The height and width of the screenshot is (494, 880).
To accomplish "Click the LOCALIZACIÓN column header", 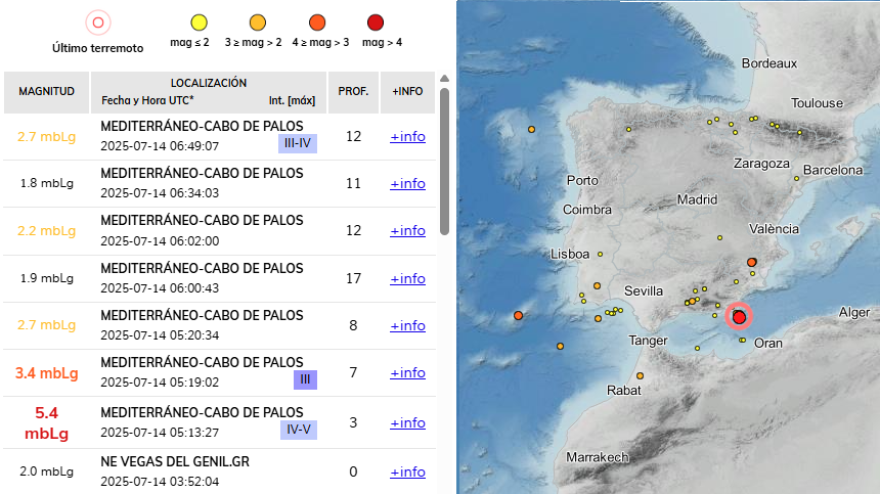I will [x=208, y=92].
